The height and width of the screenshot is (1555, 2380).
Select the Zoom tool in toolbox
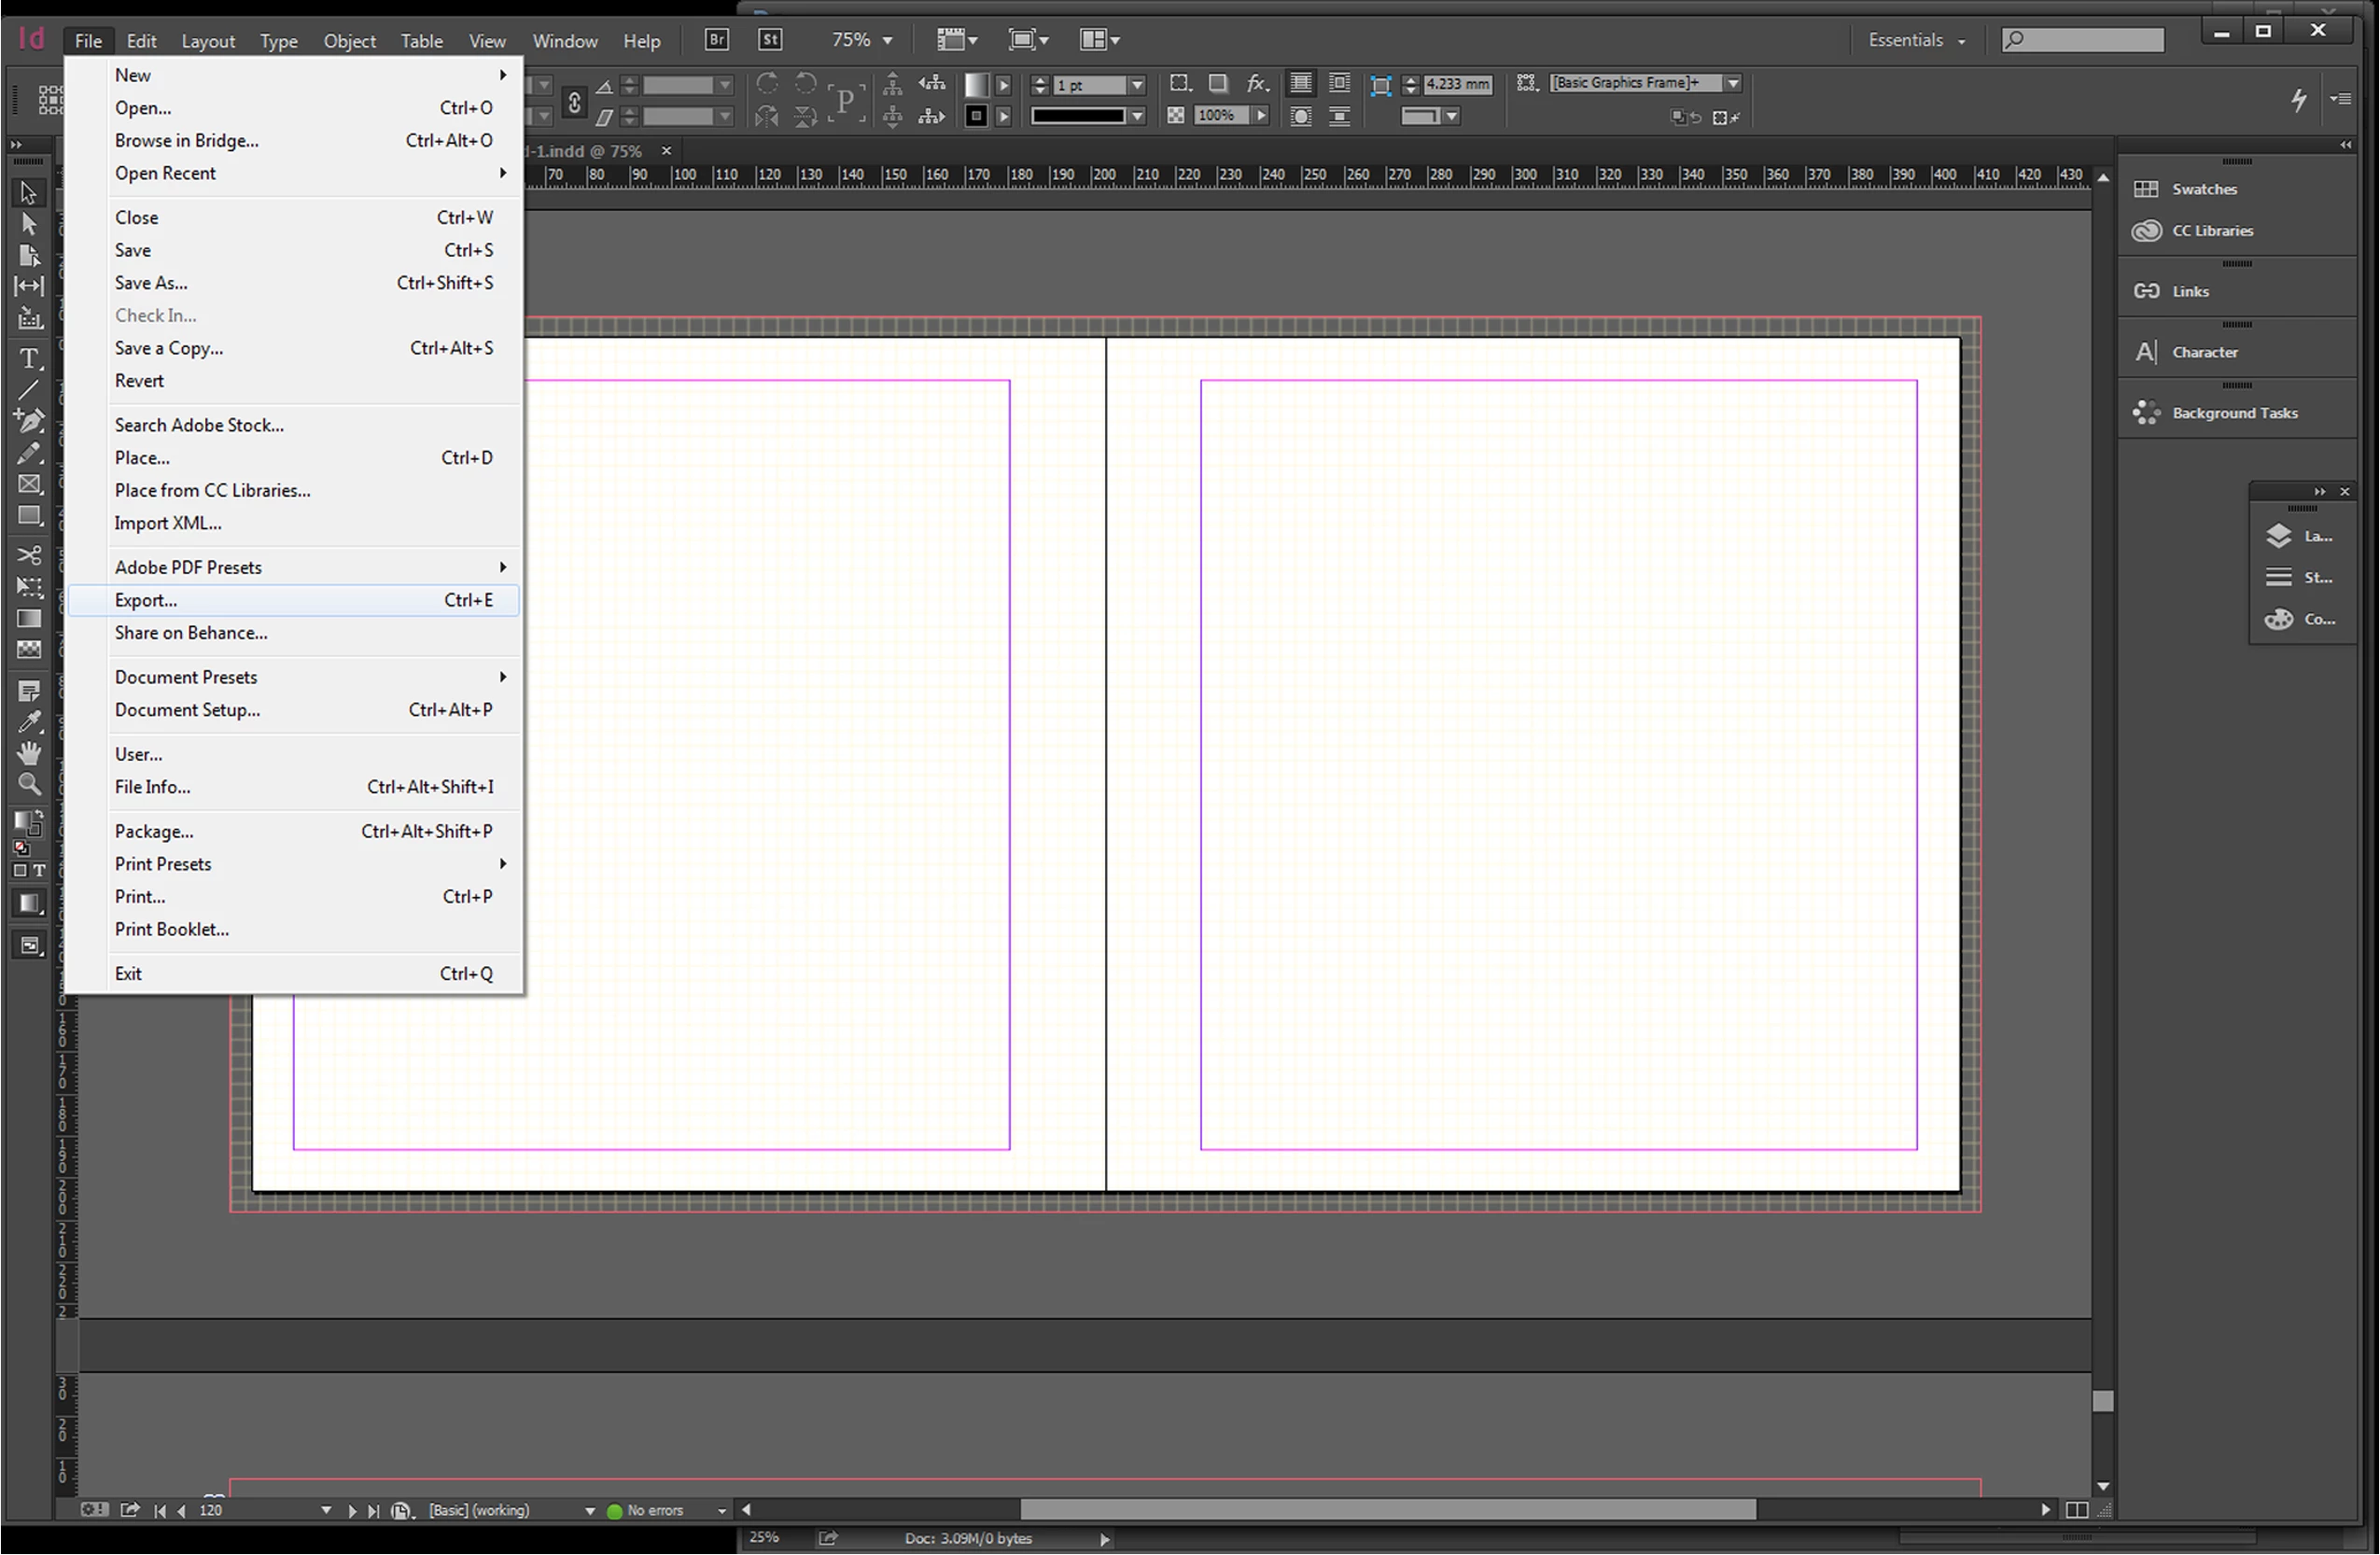click(29, 785)
